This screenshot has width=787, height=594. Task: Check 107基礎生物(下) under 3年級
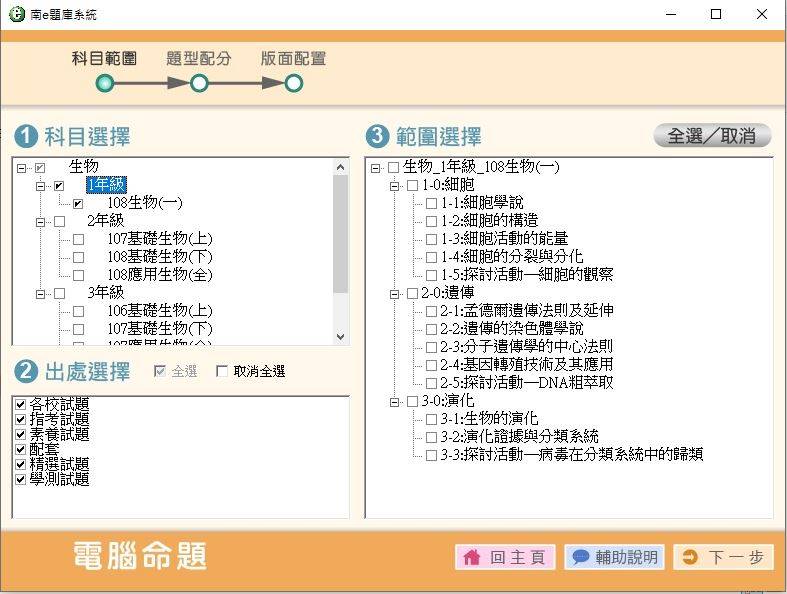pos(78,329)
